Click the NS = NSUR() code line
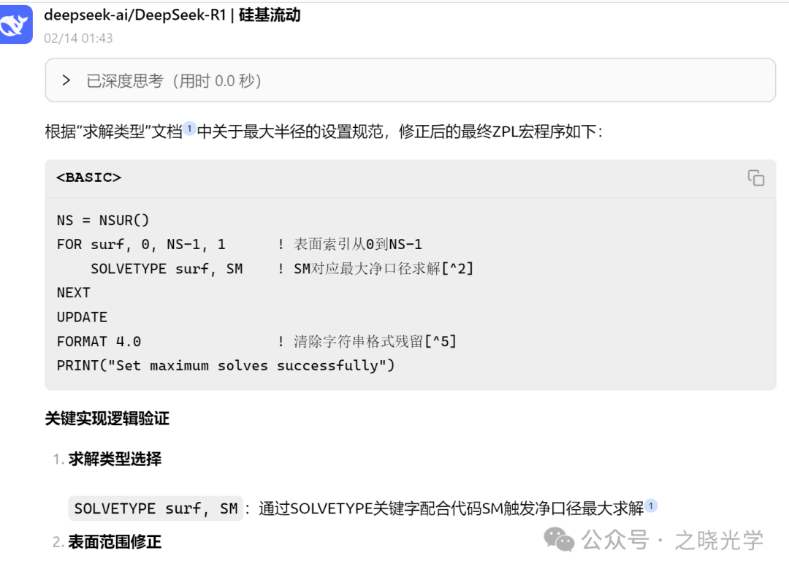Image resolution: width=789 pixels, height=572 pixels. [x=103, y=219]
